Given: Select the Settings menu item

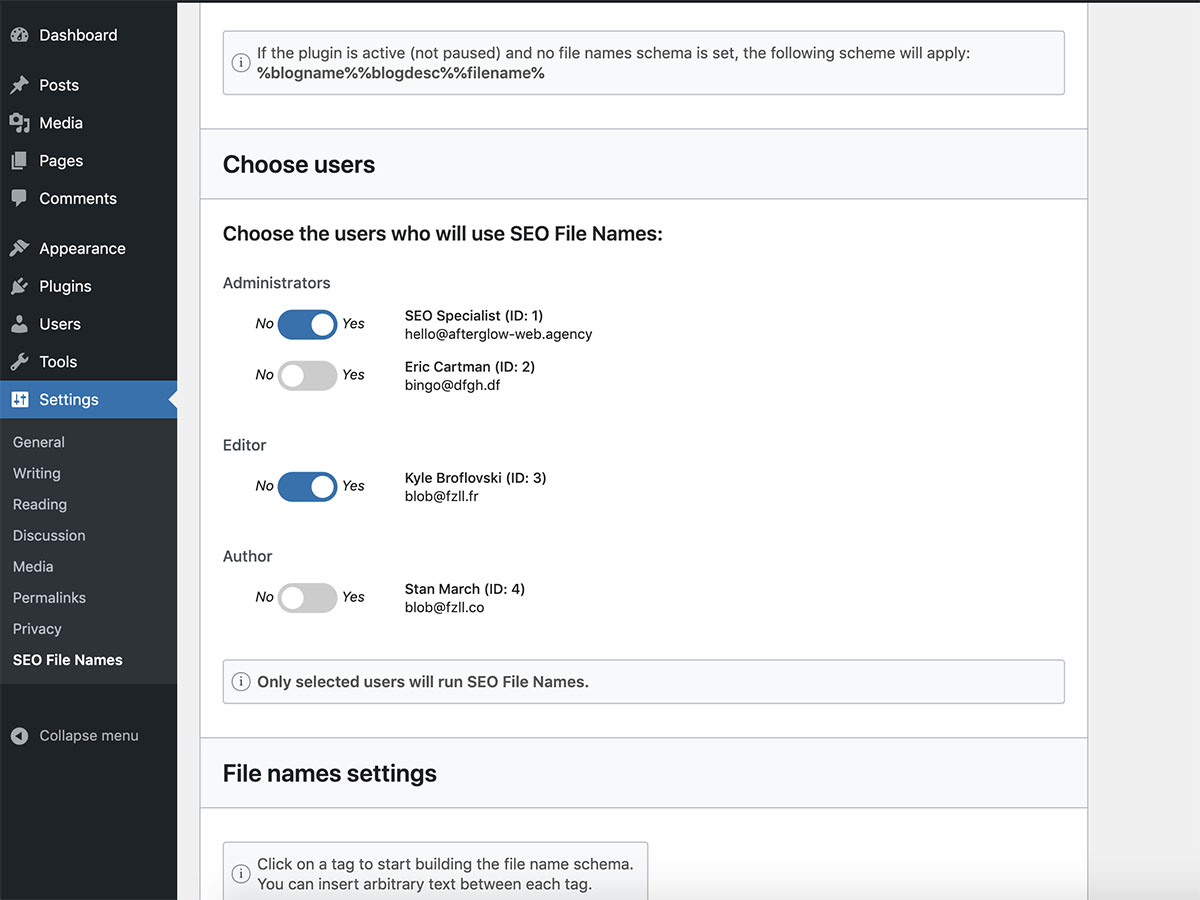Looking at the screenshot, I should 88,400.
